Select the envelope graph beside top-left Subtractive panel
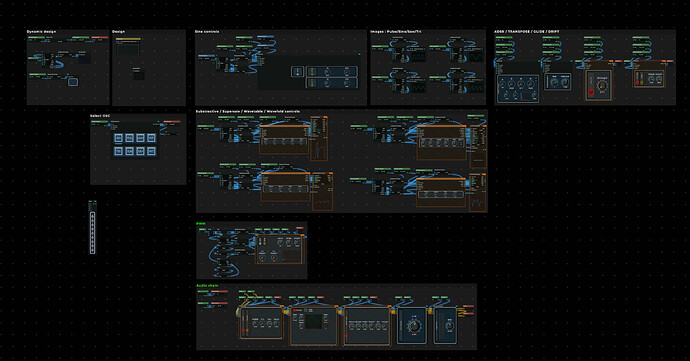Screen dimensions: 690x361 [x=320, y=150]
